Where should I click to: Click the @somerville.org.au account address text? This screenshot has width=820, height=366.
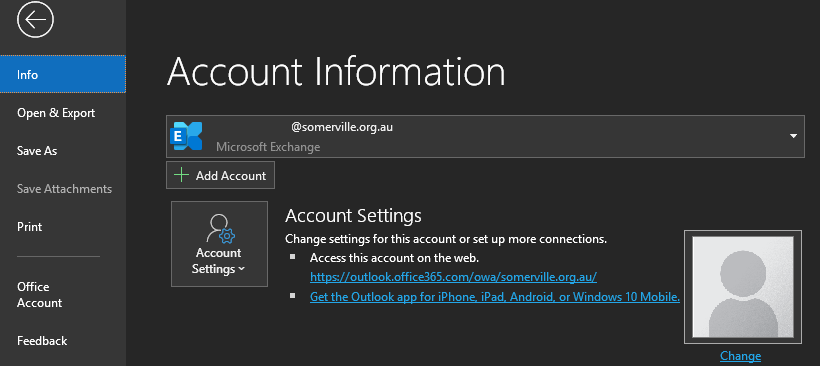click(x=342, y=127)
